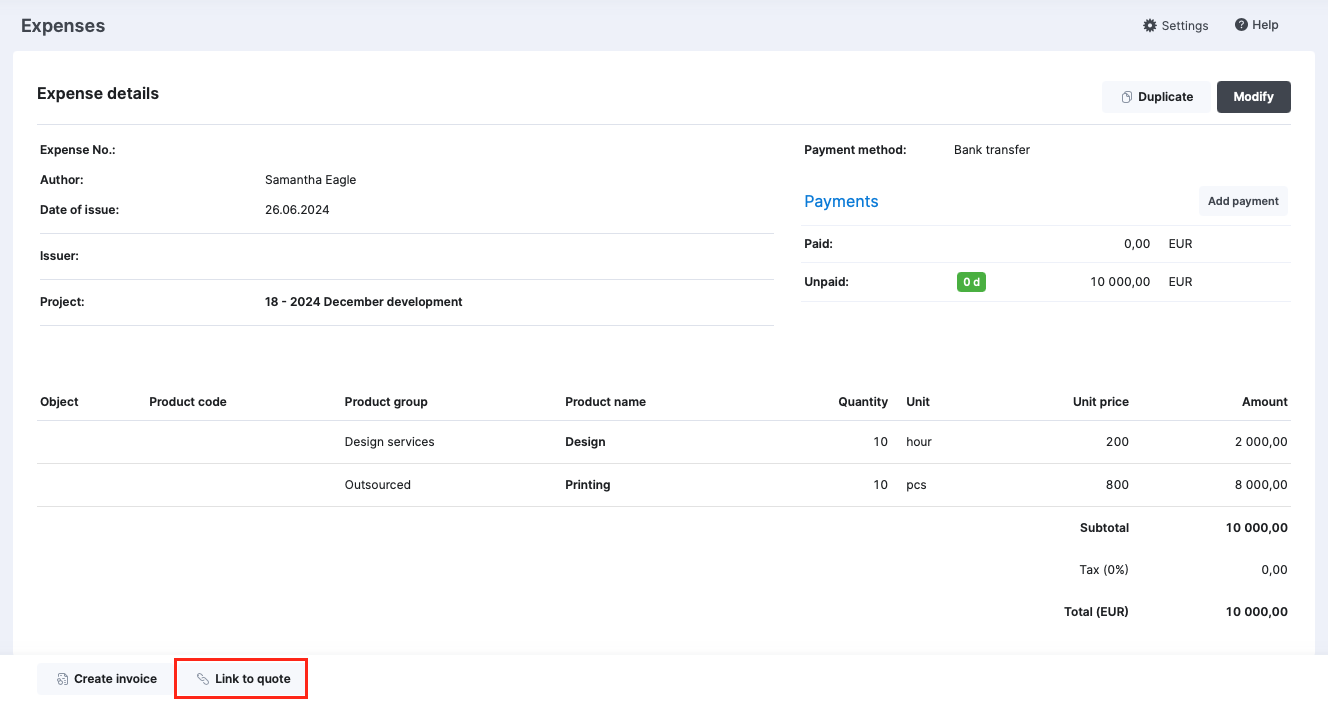The height and width of the screenshot is (701, 1328).
Task: Click the Modify button
Action: 1254,97
